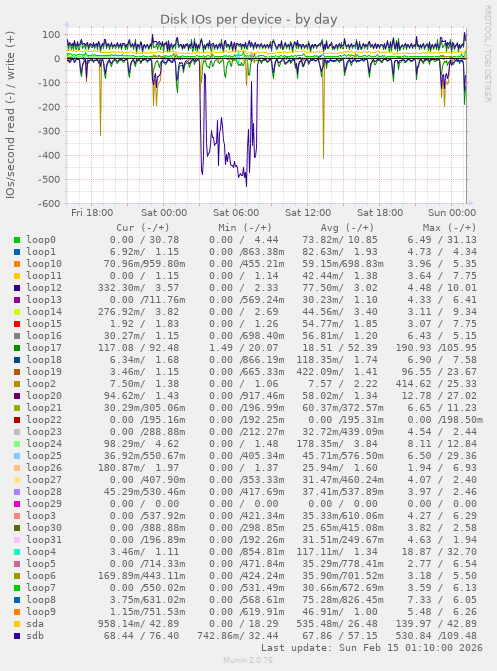Select the loop6 legend label
The image size is (497, 671).
41,575
